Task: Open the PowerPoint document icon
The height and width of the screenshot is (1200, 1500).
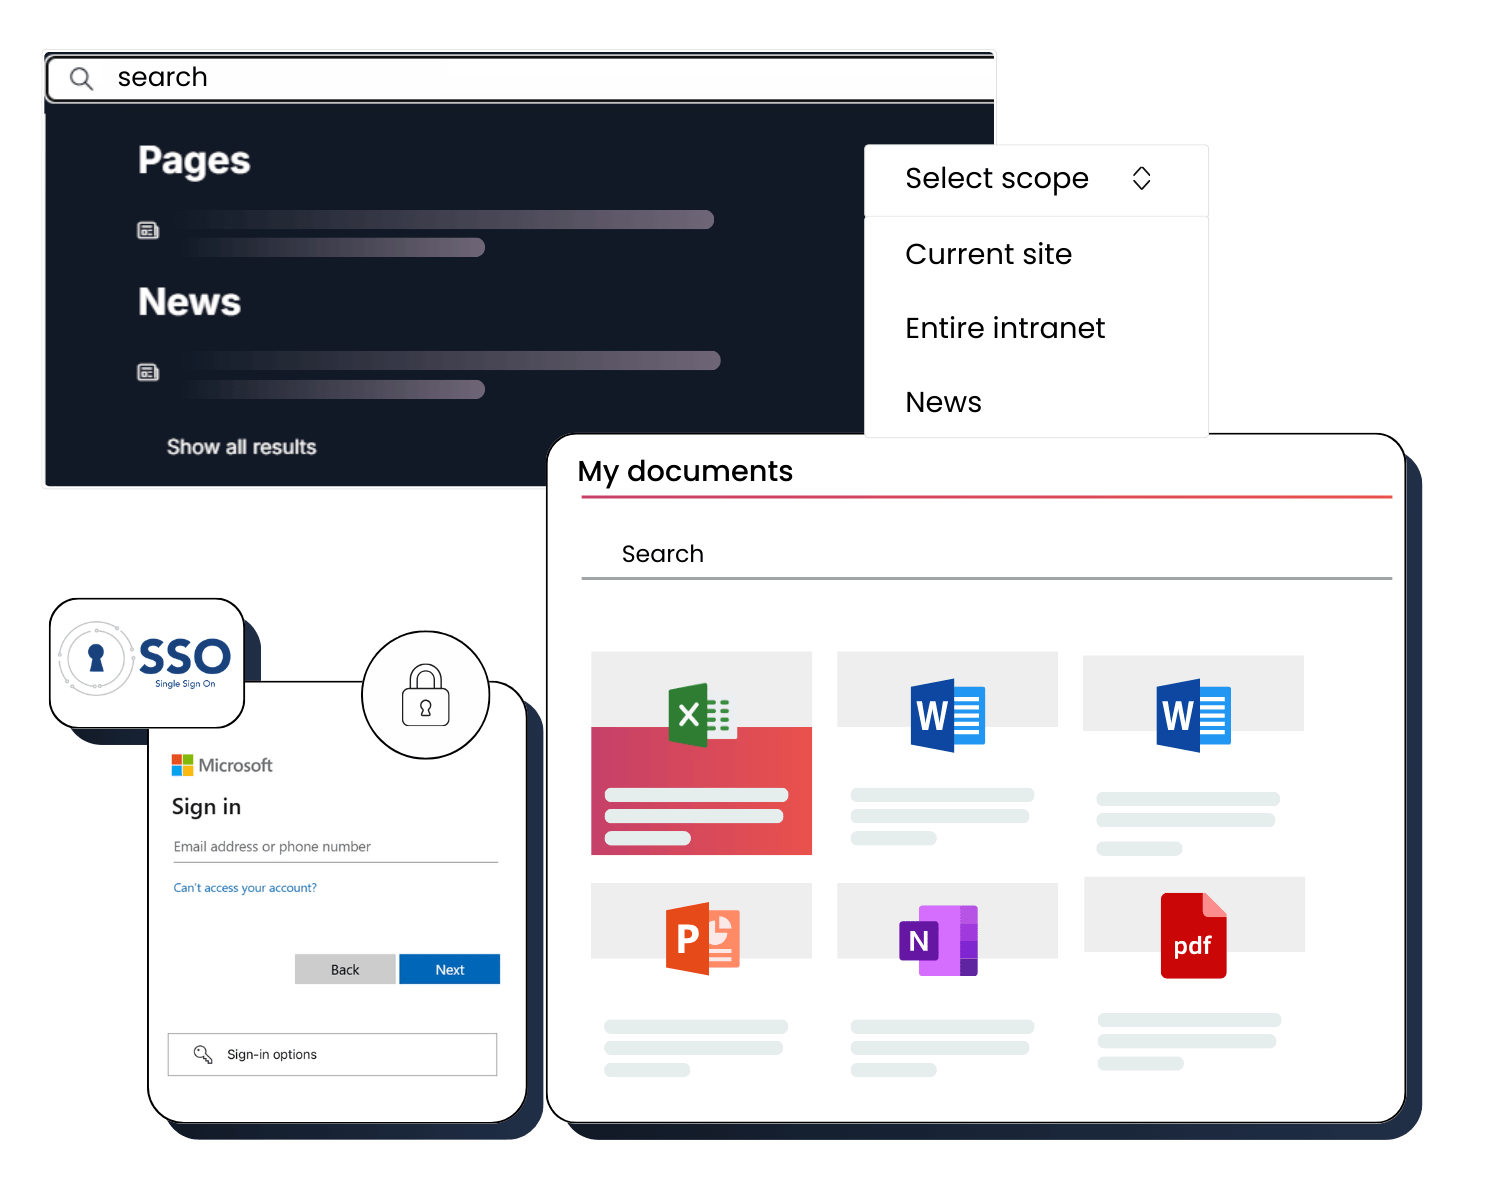Action: pyautogui.click(x=702, y=939)
